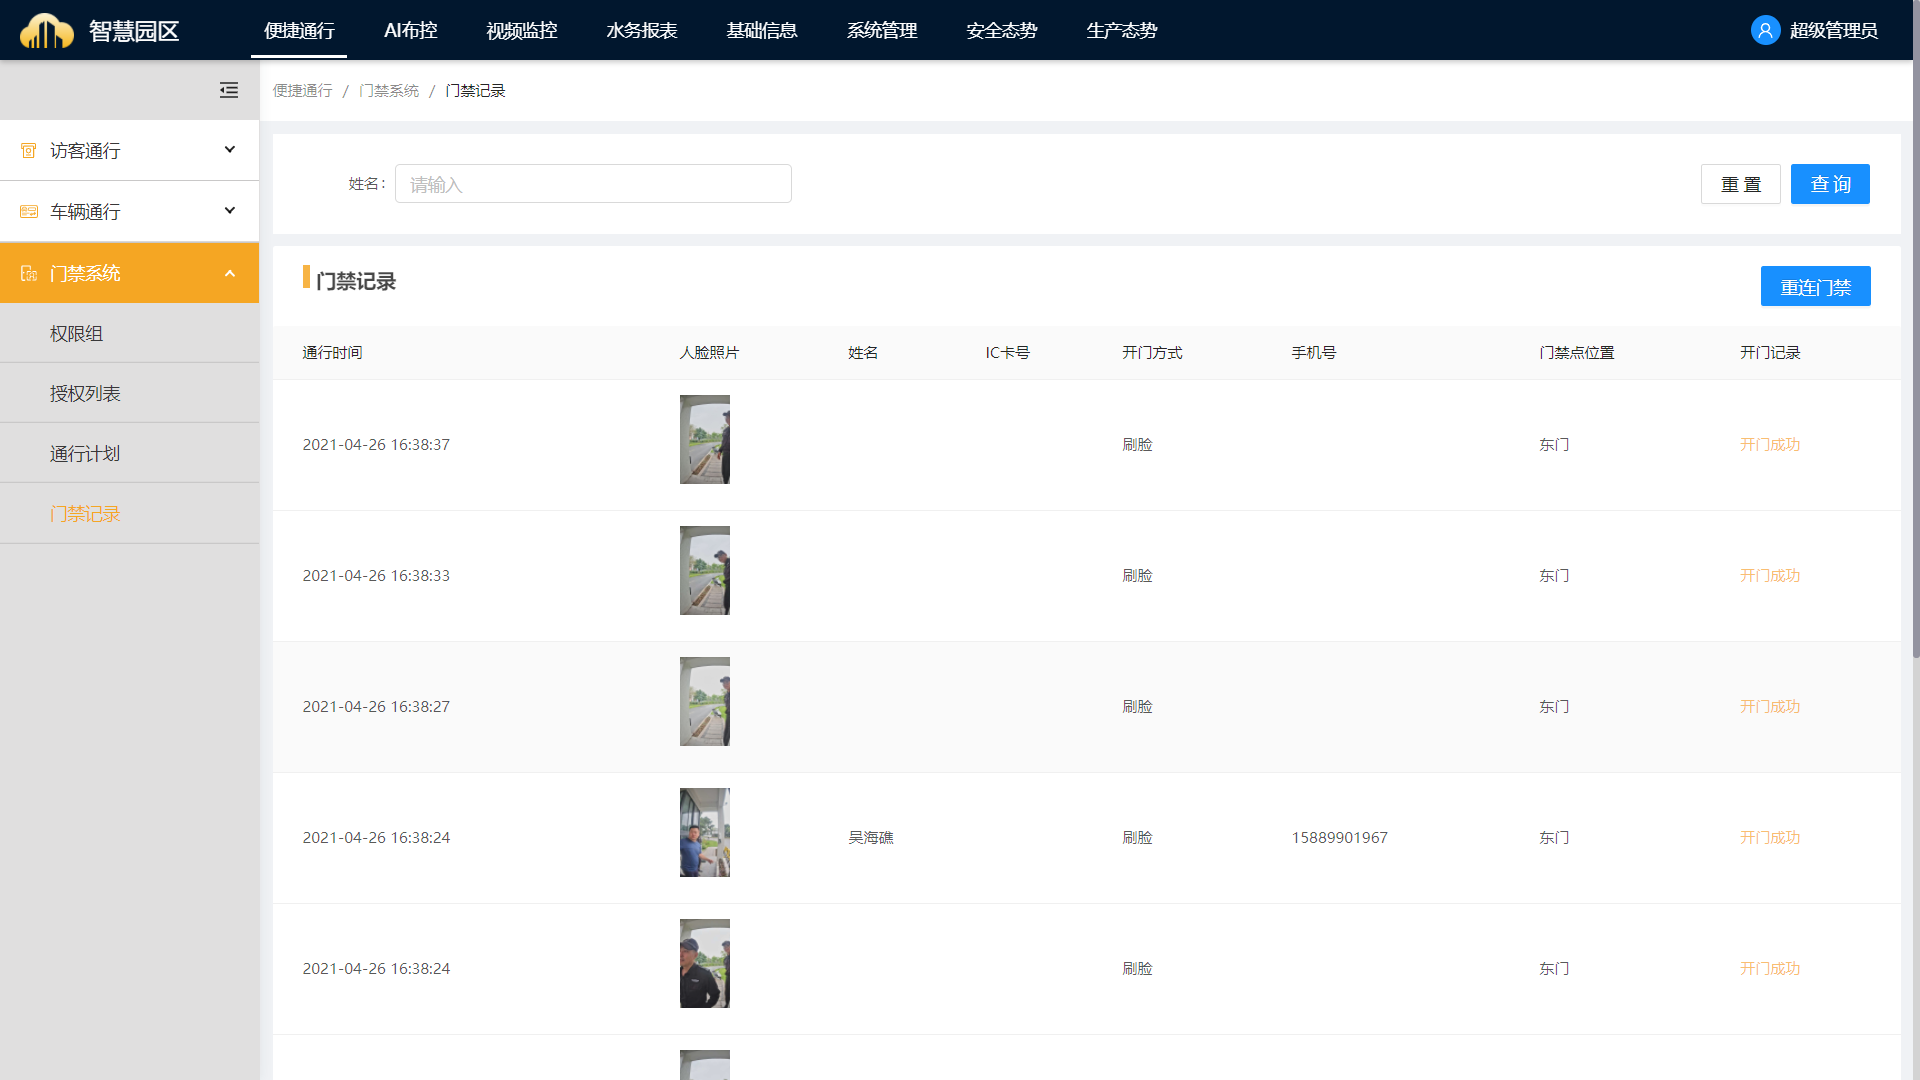The height and width of the screenshot is (1080, 1920).
Task: Go to 门禁系统 breadcrumb link
Action: [x=389, y=91]
